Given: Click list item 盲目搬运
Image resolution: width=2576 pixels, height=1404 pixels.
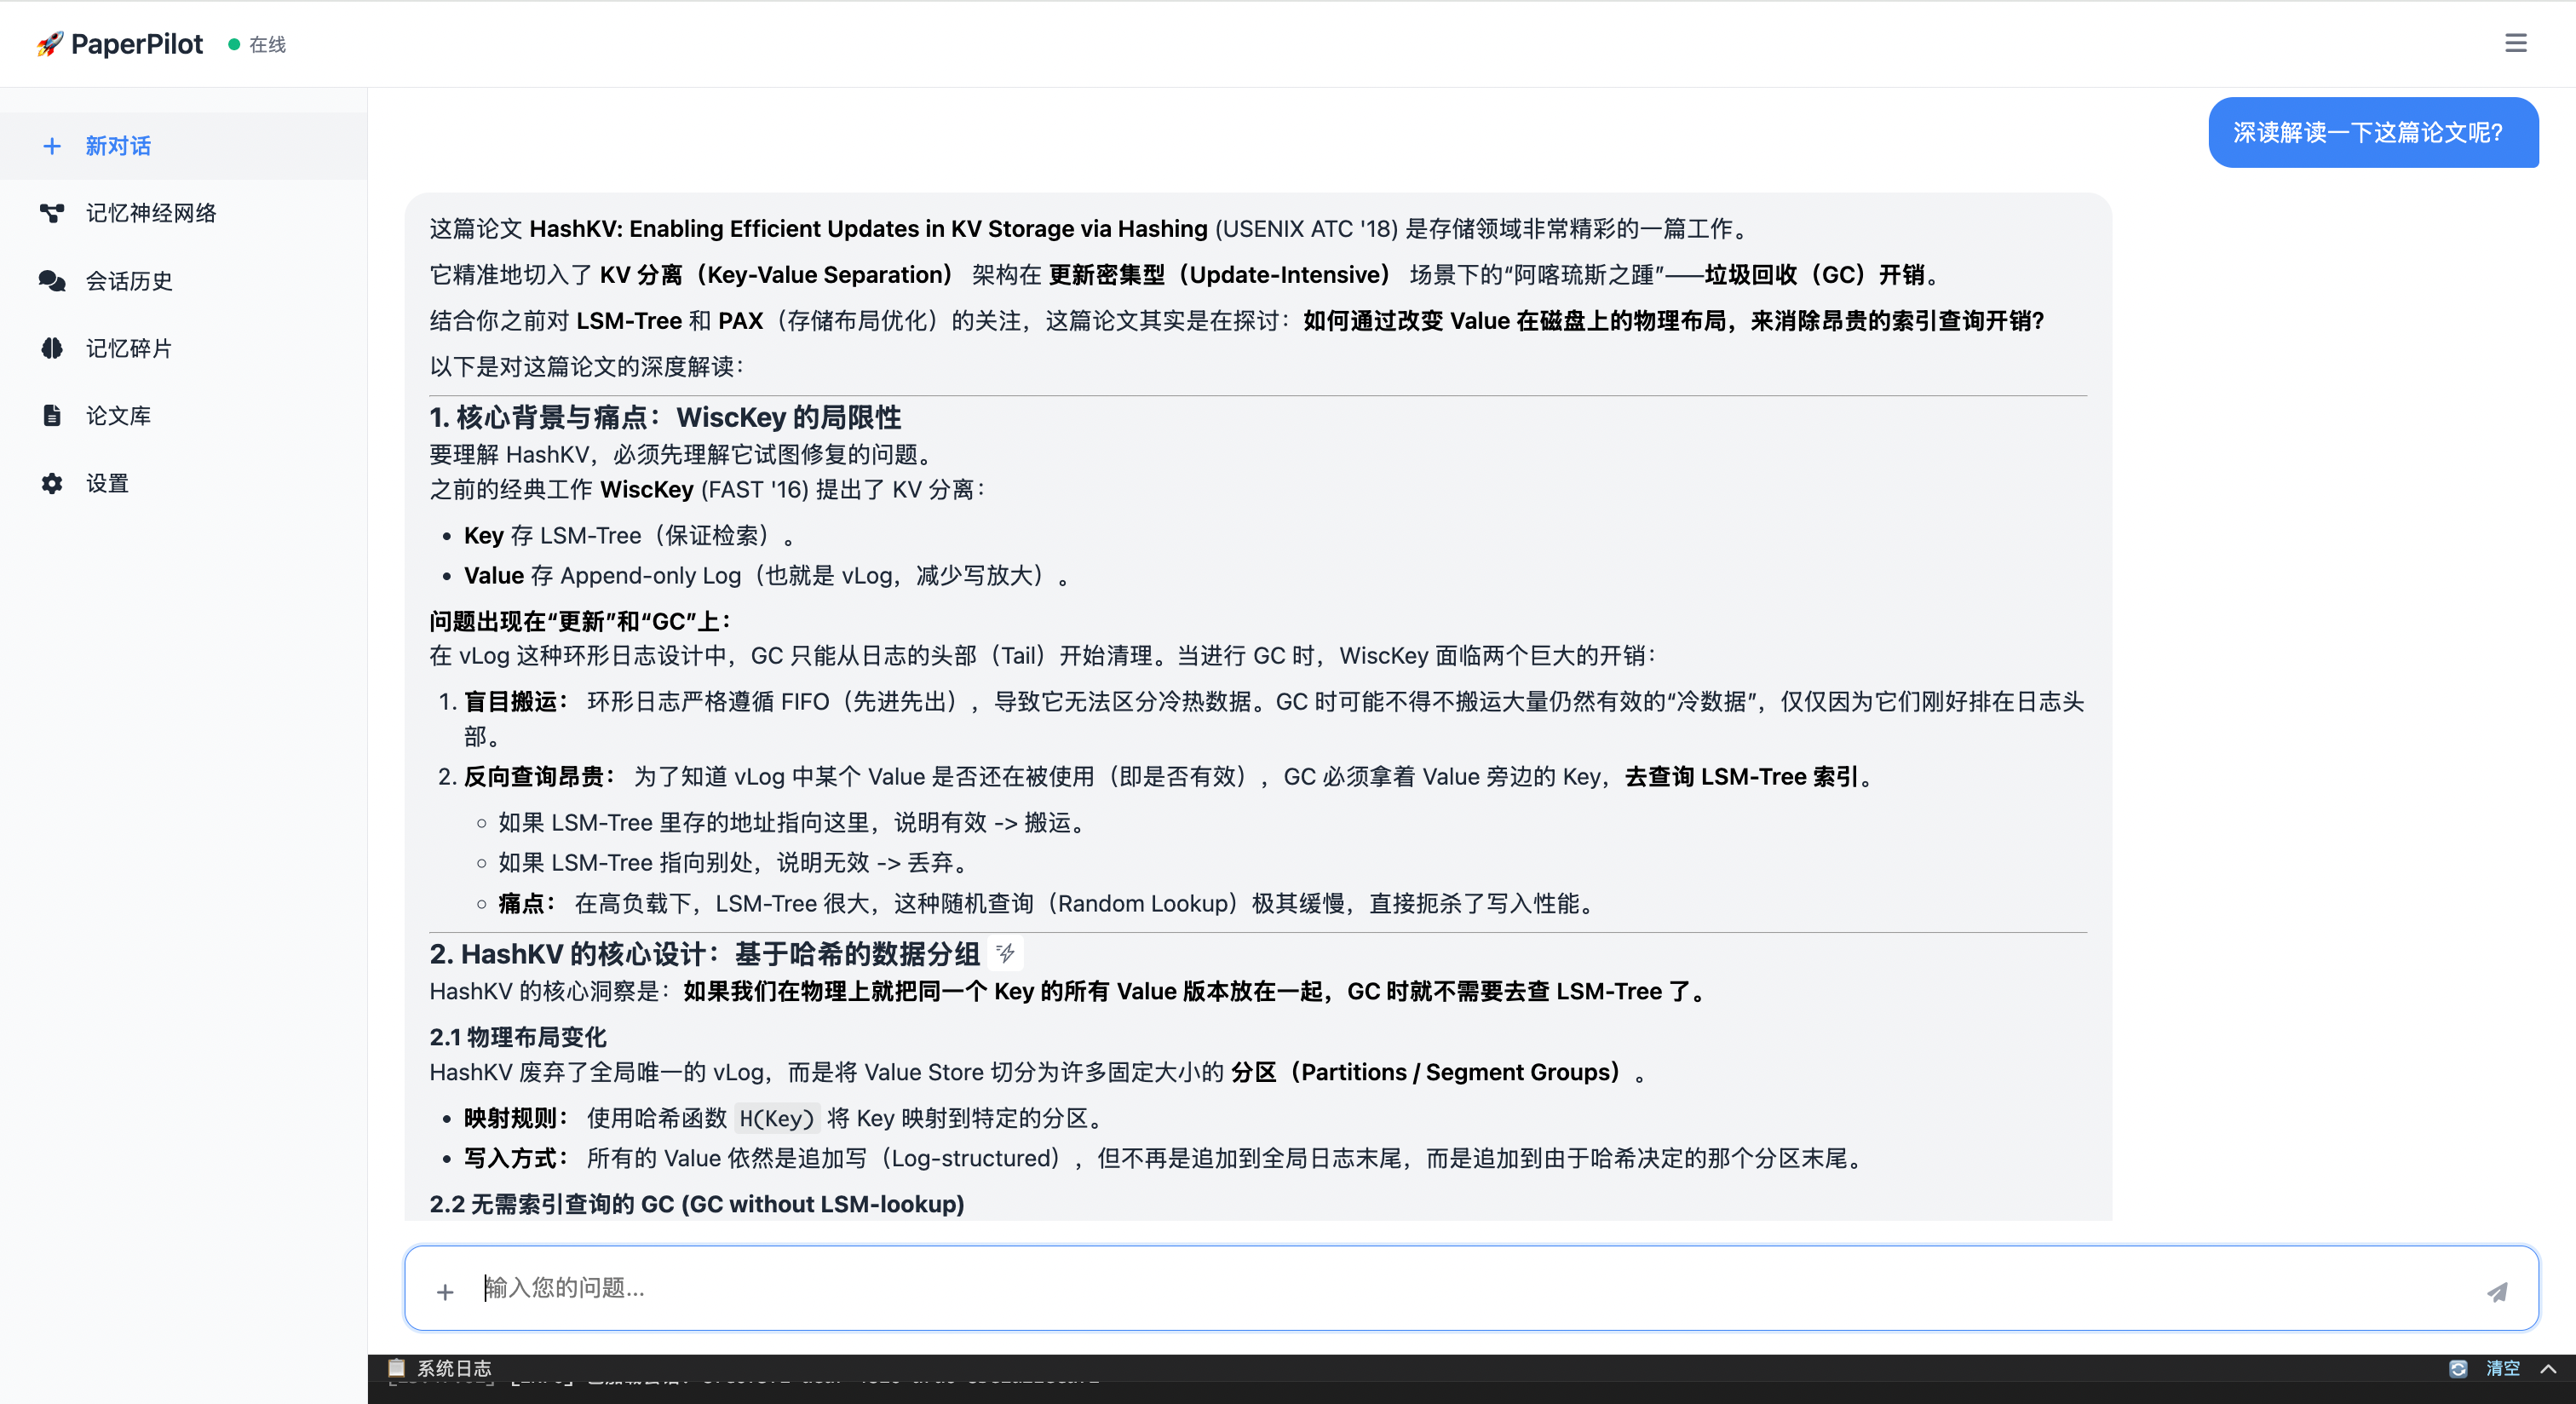Looking at the screenshot, I should [1274, 719].
